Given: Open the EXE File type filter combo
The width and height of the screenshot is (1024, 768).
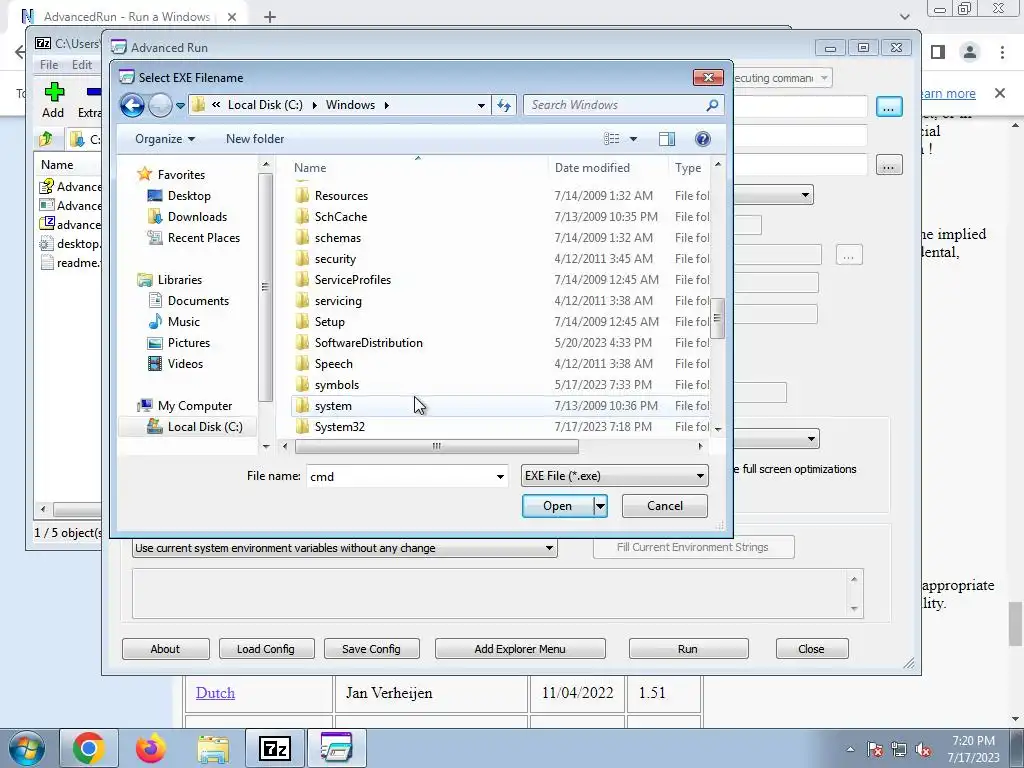Looking at the screenshot, I should coord(615,476).
